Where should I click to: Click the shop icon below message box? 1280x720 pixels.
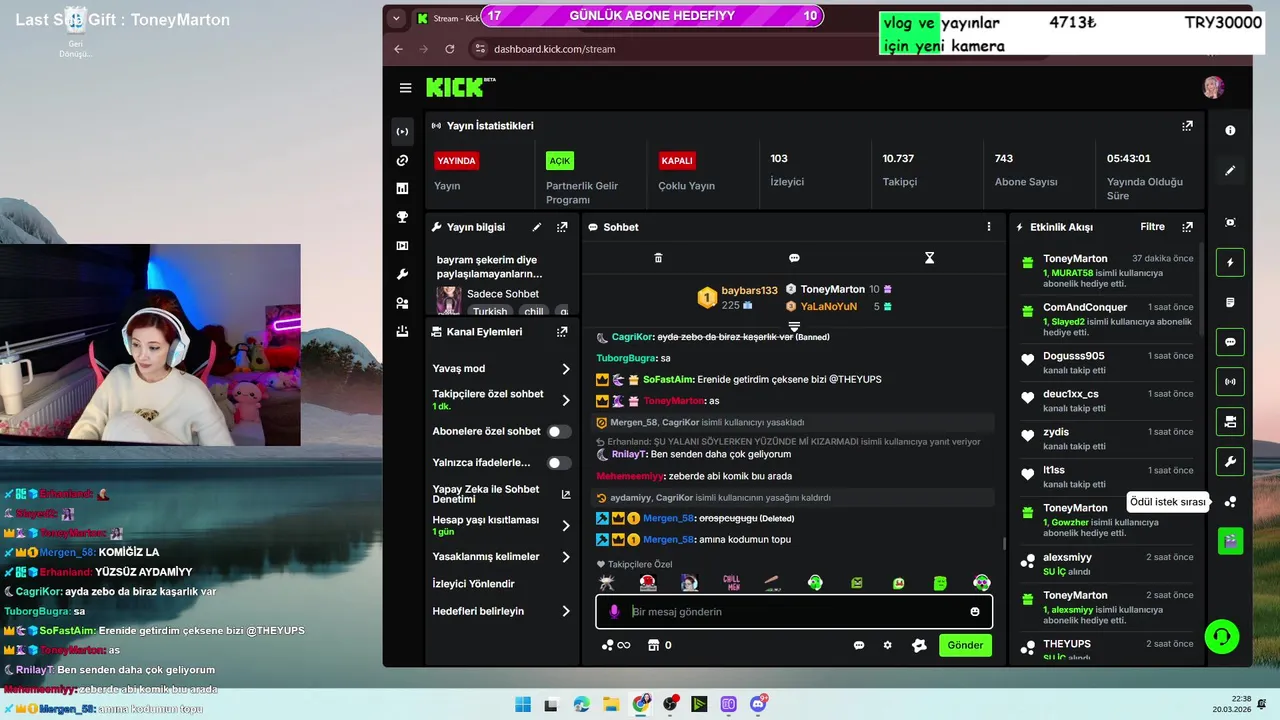[654, 645]
